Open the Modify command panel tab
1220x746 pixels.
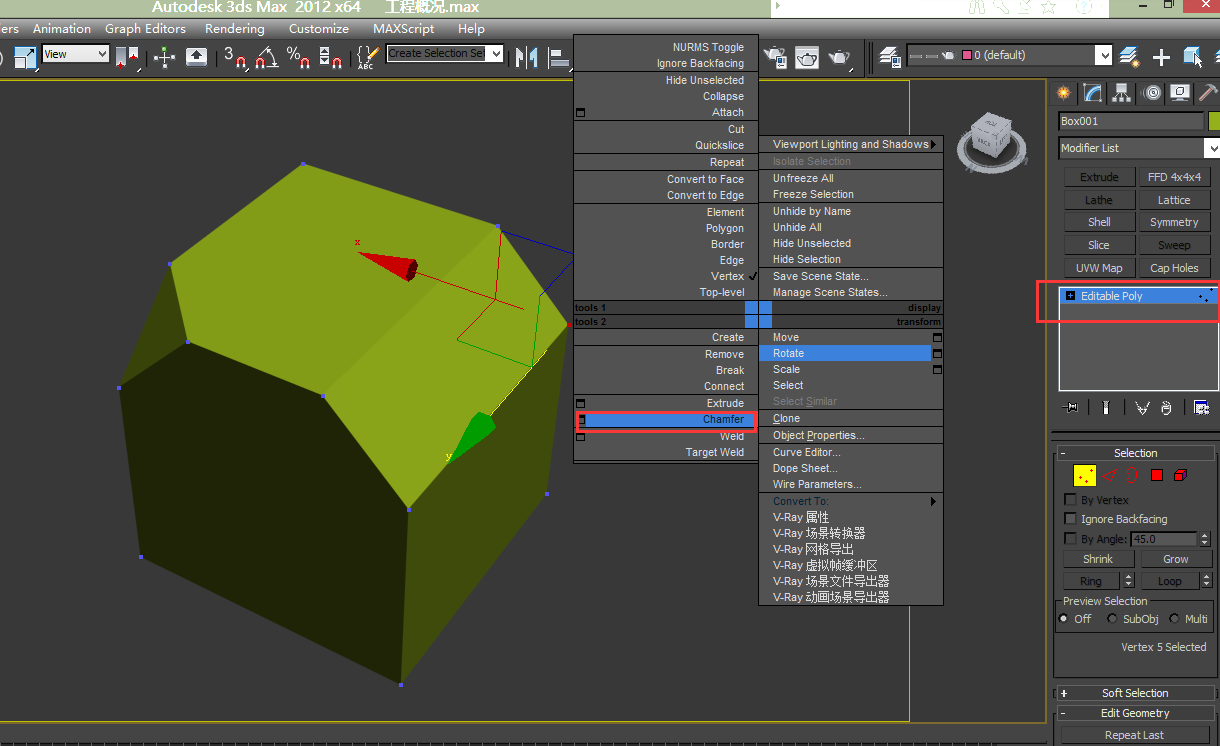(1093, 93)
